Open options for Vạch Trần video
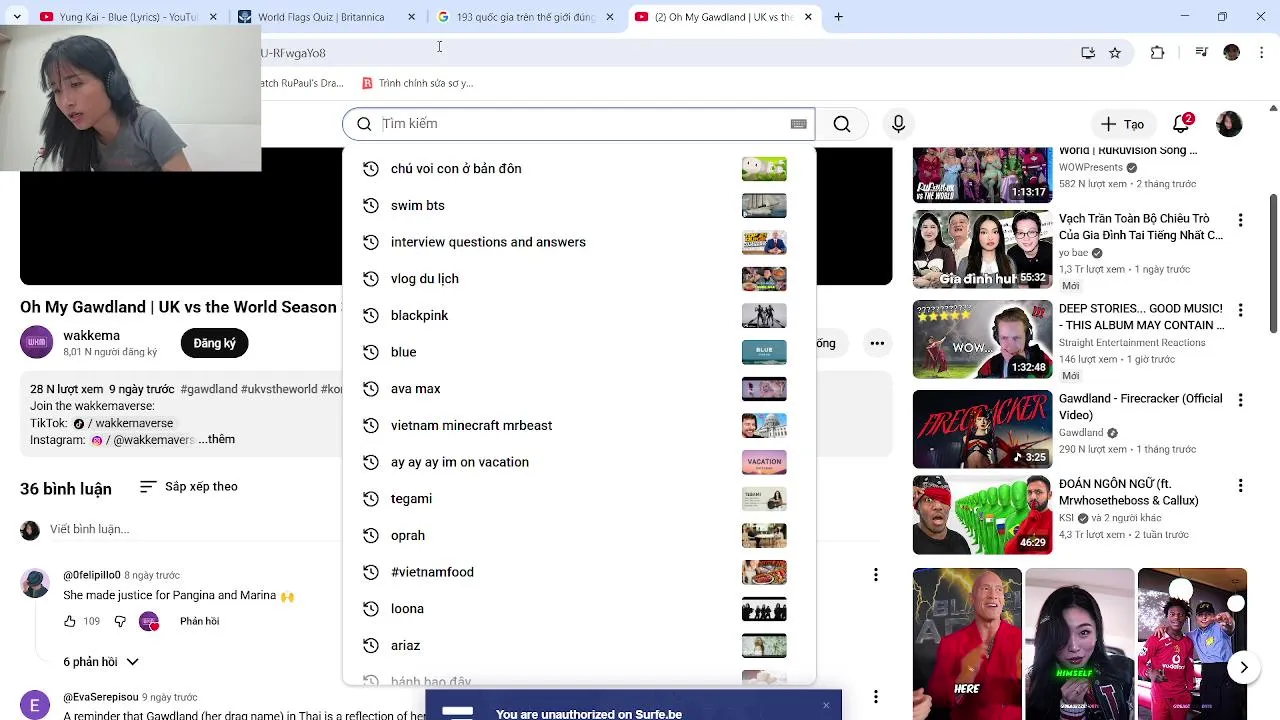The image size is (1280, 720). [x=1240, y=220]
